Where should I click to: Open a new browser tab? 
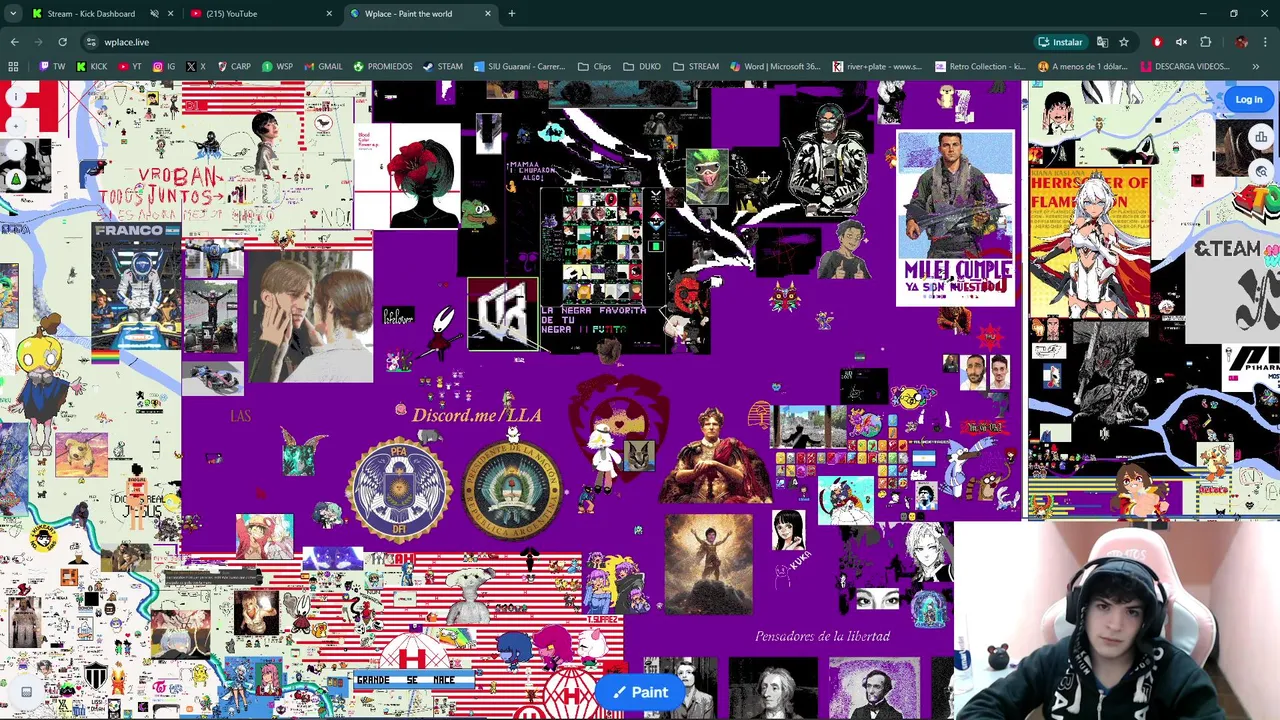click(512, 14)
